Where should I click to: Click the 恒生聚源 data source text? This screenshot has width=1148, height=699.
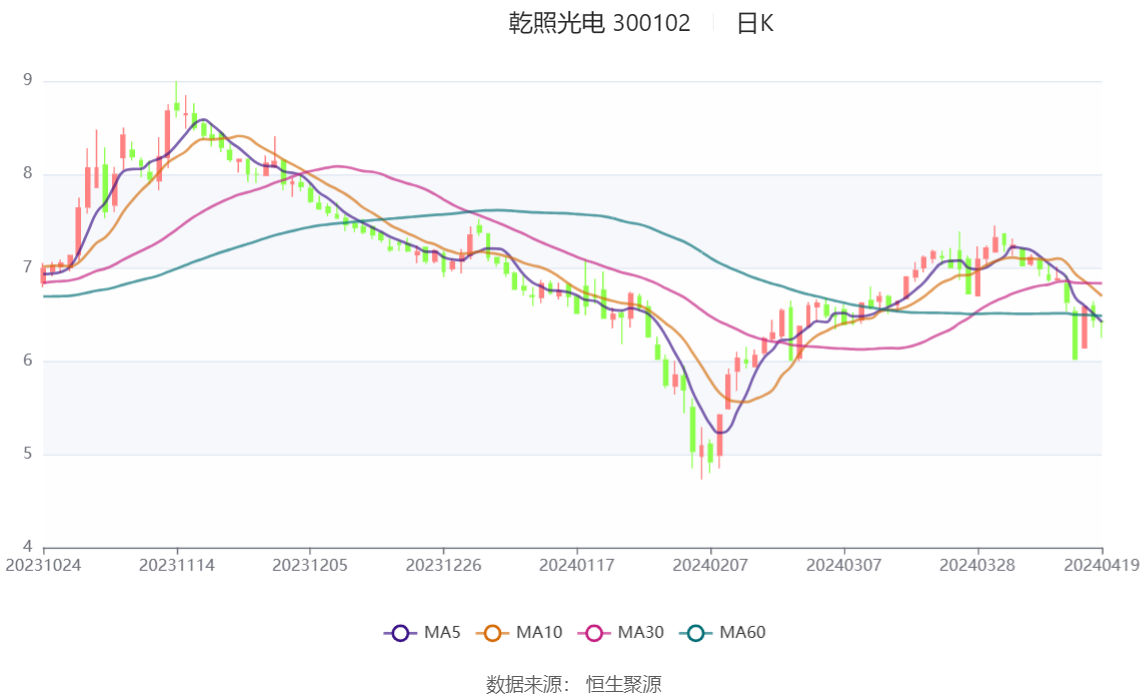click(x=624, y=684)
